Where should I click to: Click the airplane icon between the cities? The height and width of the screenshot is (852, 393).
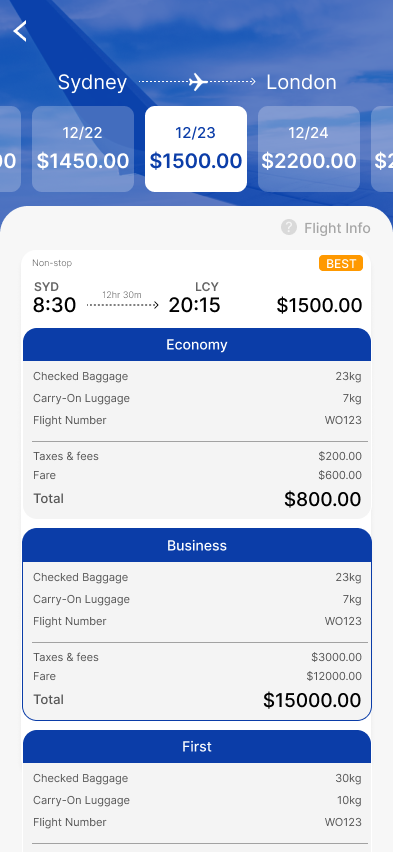click(x=198, y=82)
